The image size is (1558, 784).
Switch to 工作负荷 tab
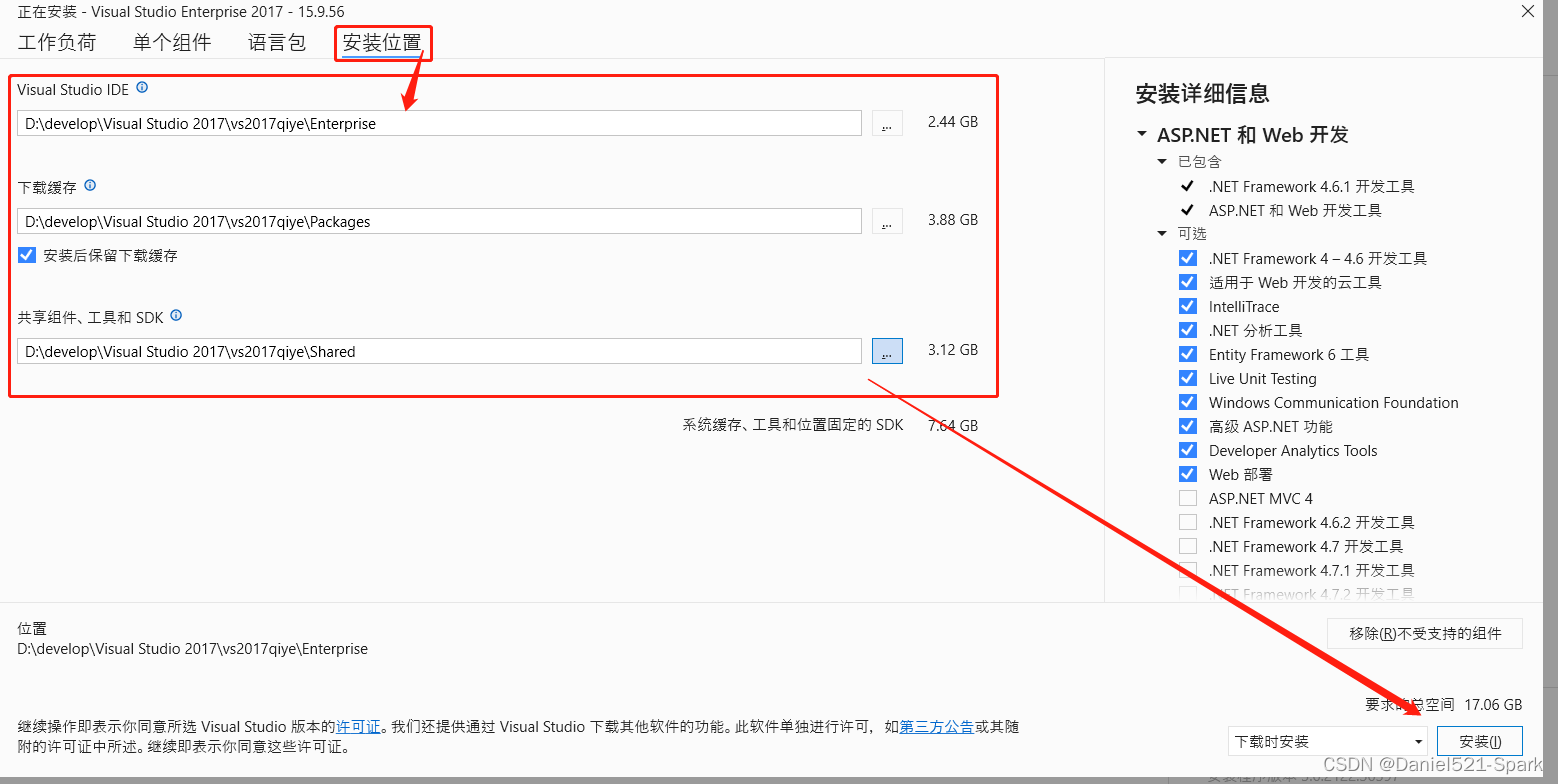[57, 42]
